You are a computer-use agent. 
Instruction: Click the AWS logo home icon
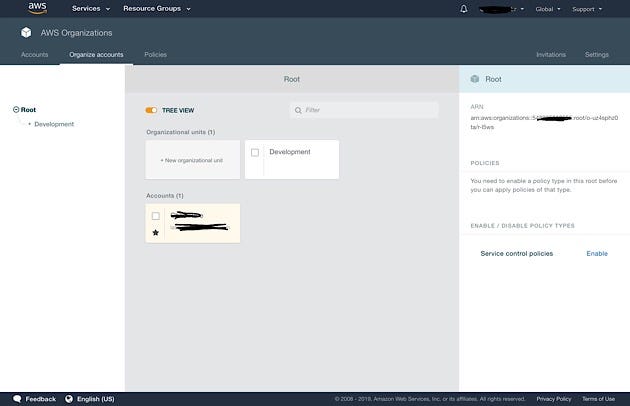pyautogui.click(x=37, y=8)
